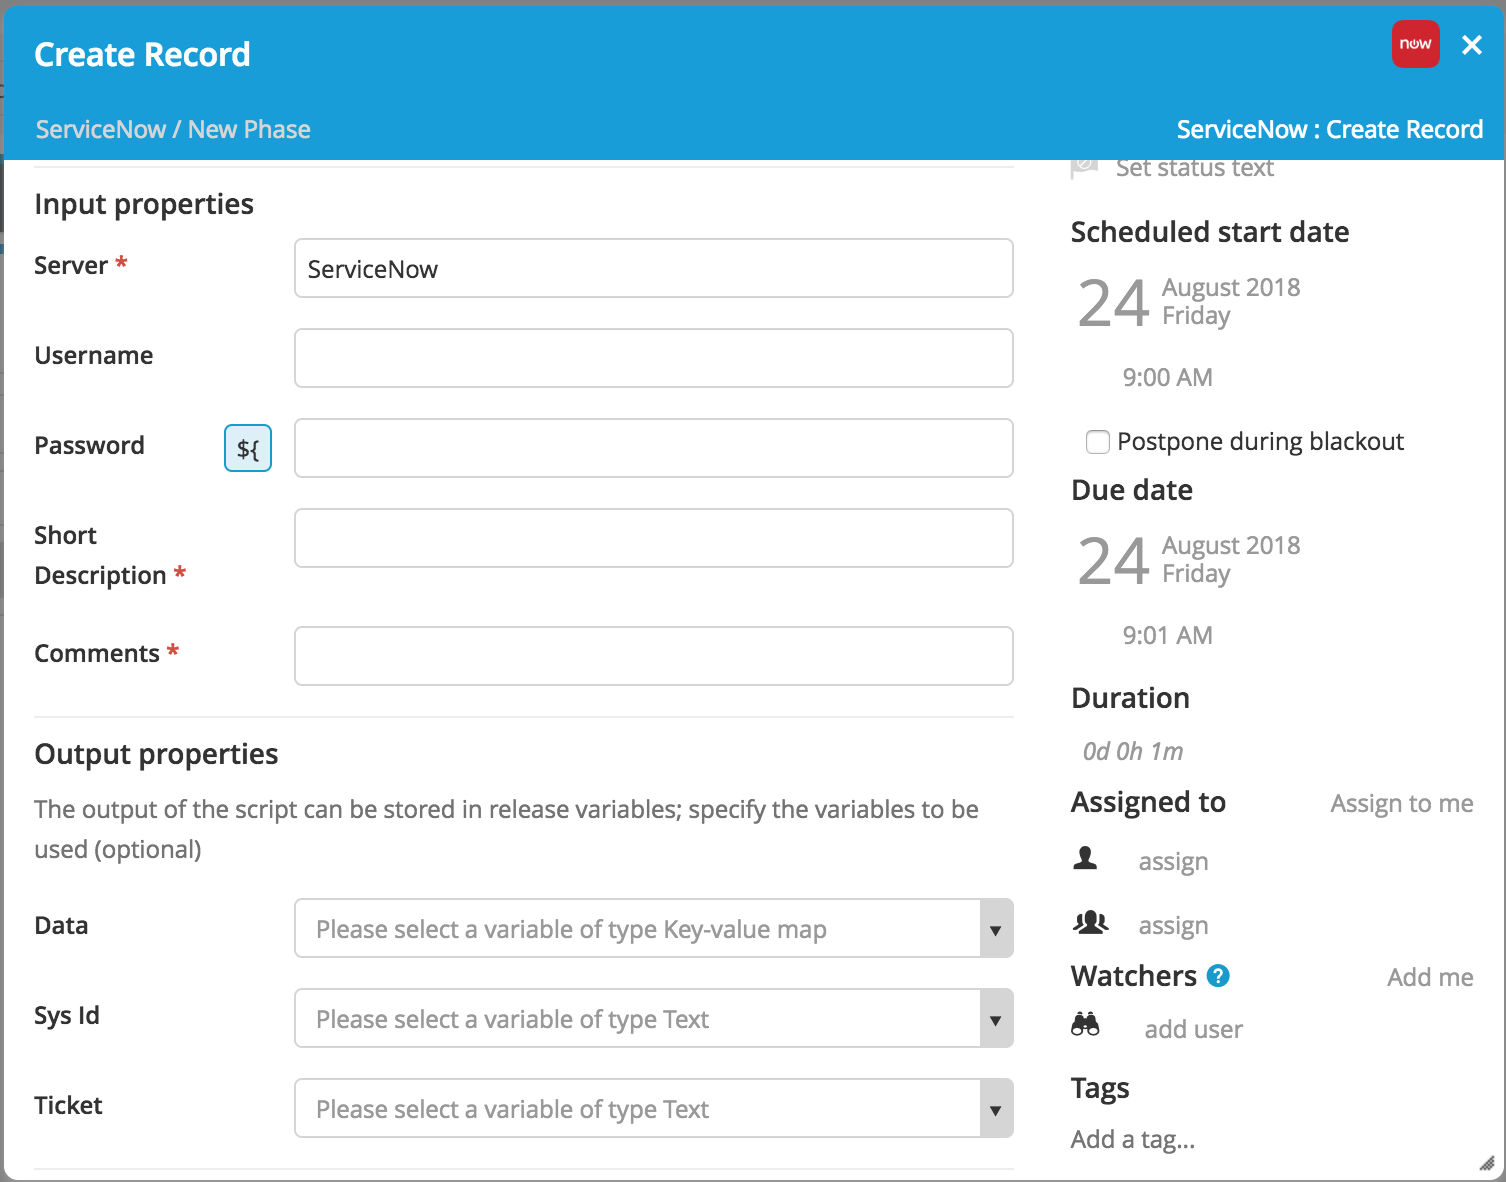The image size is (1506, 1182).
Task: Edit the 9:01 AM due time
Action: [x=1167, y=635]
